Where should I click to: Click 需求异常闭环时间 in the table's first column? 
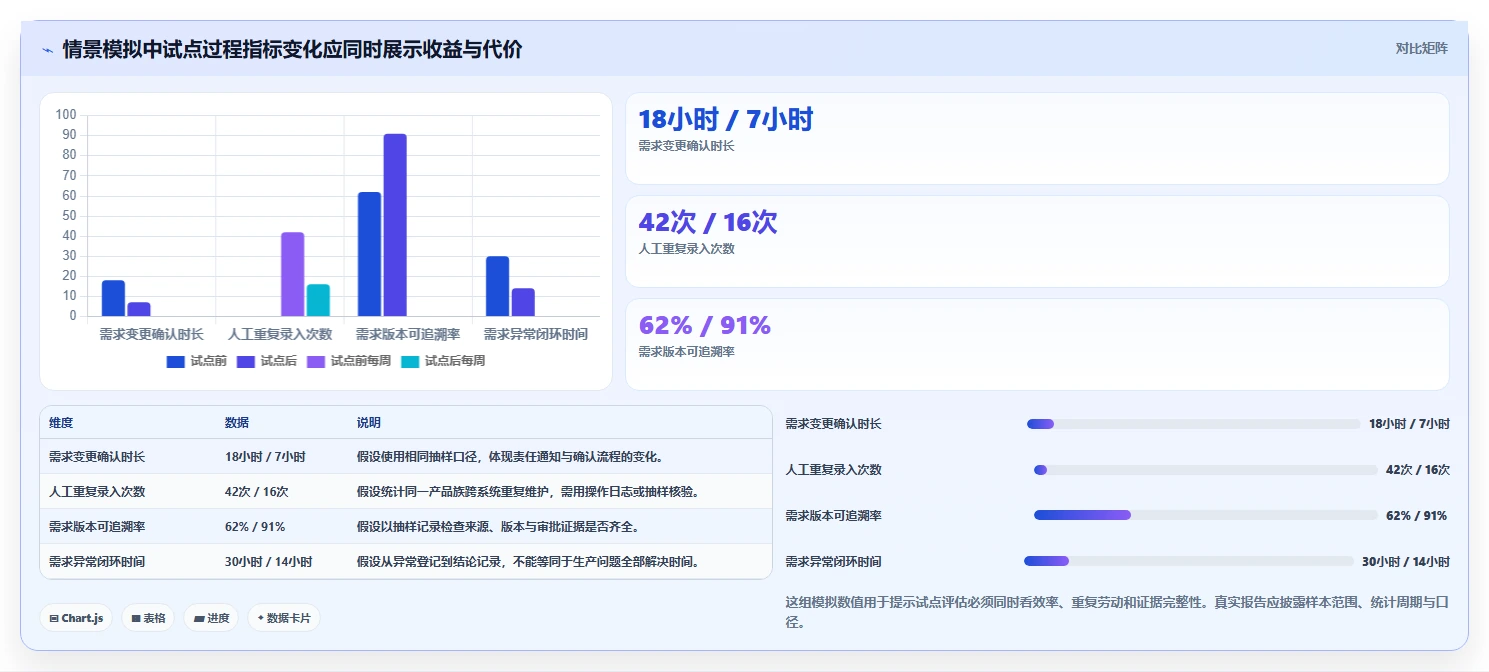pyautogui.click(x=97, y=562)
